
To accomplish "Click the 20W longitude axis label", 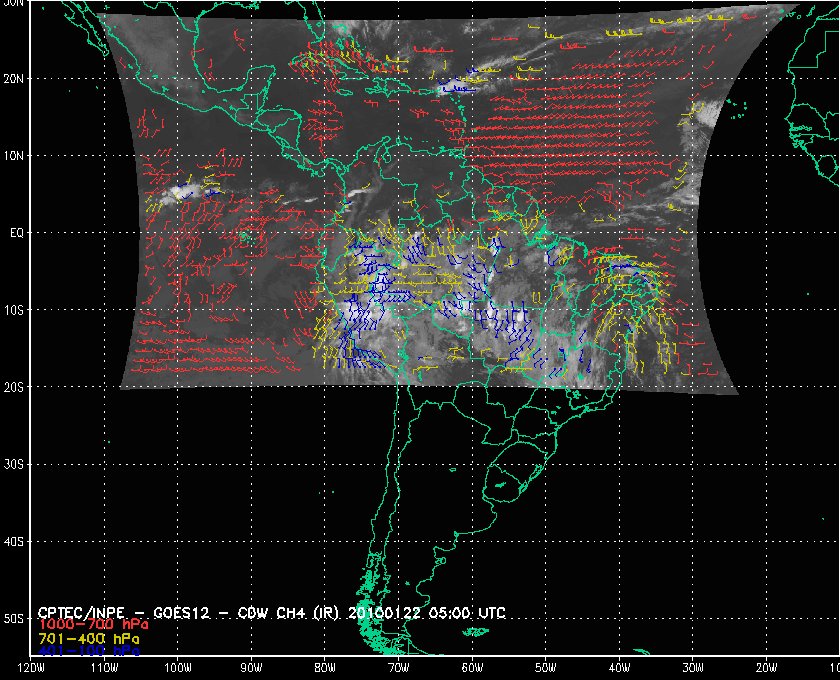I will [x=766, y=668].
